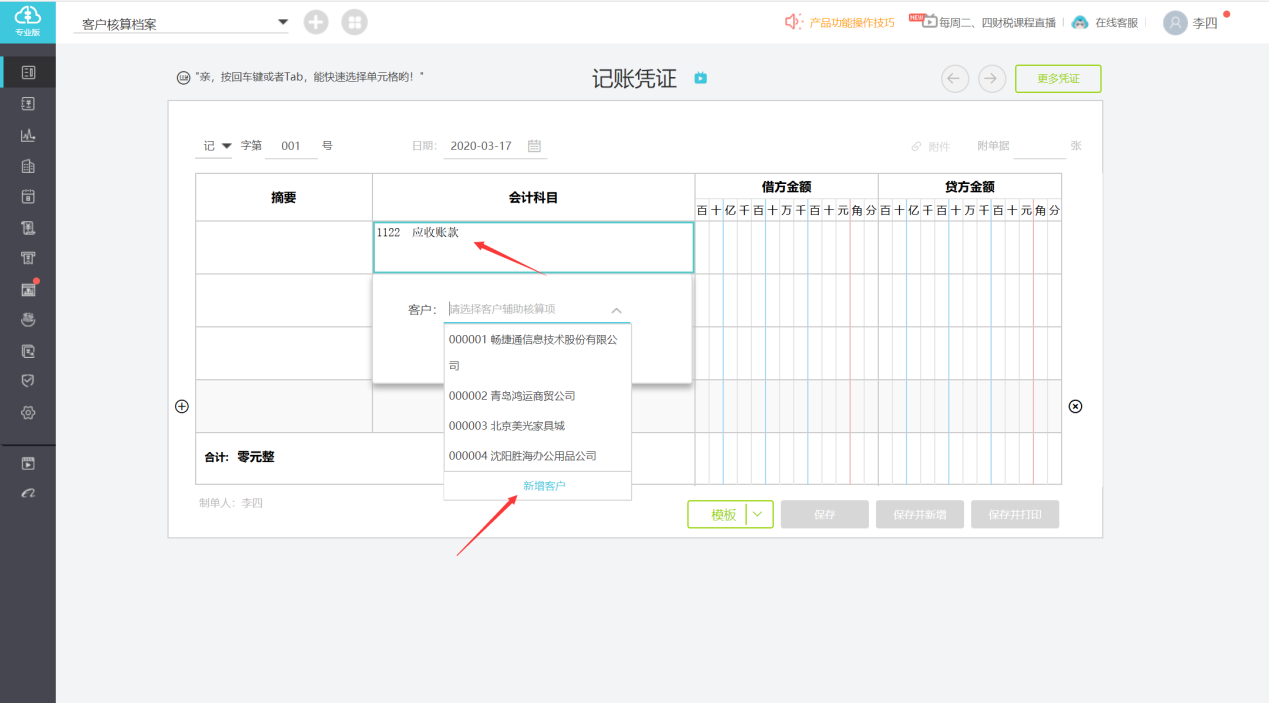The height and width of the screenshot is (703, 1269).
Task: Expand the 客户核算档案 dropdown
Action: click(282, 22)
